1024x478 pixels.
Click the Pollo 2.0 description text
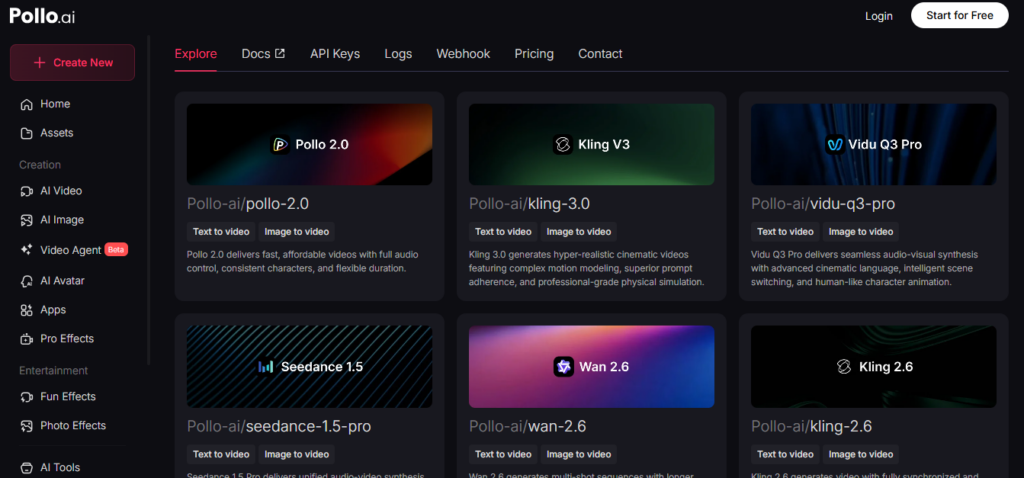pos(303,261)
